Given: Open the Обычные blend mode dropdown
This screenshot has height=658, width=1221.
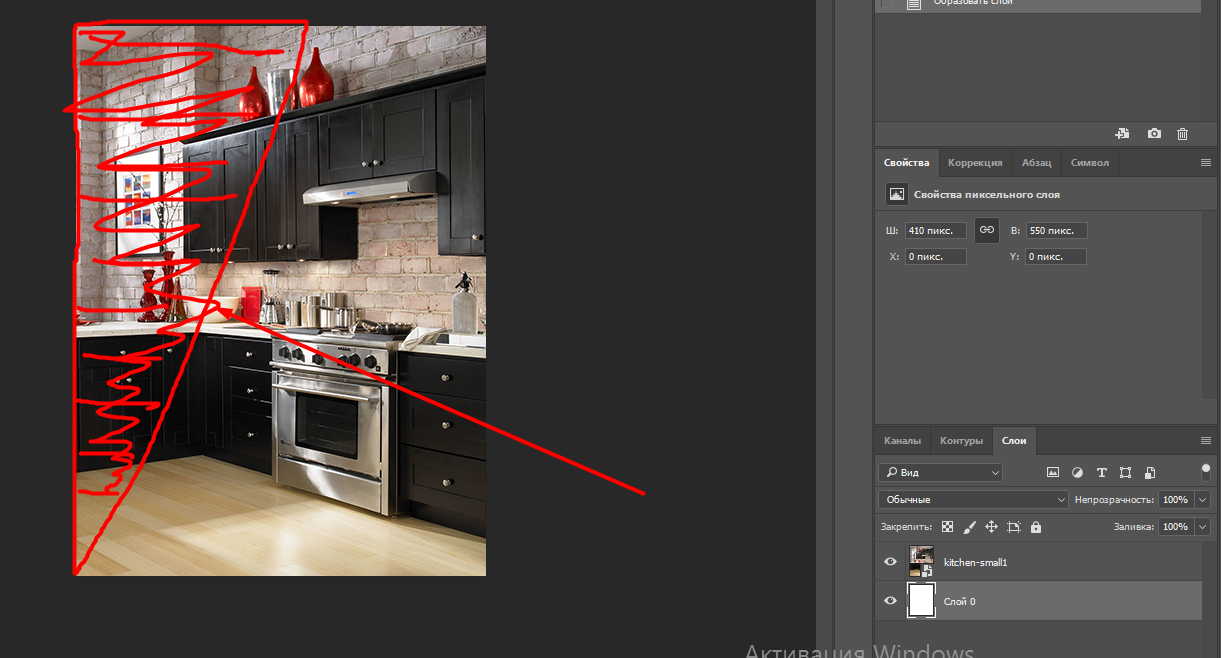Looking at the screenshot, I should (x=973, y=499).
